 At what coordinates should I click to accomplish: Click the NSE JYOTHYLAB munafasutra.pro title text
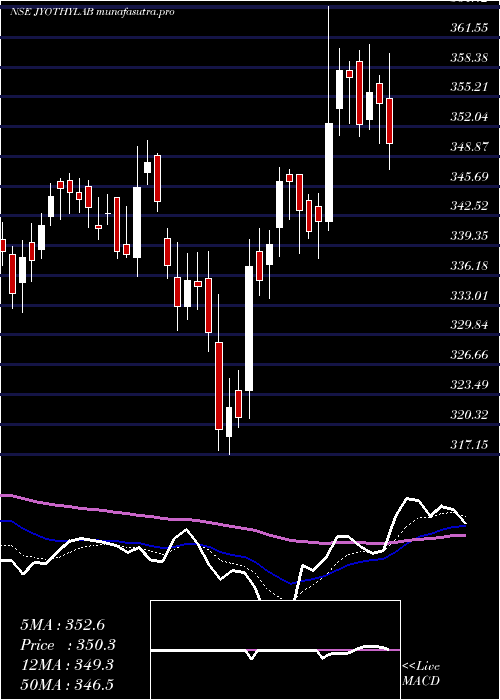tap(92, 12)
